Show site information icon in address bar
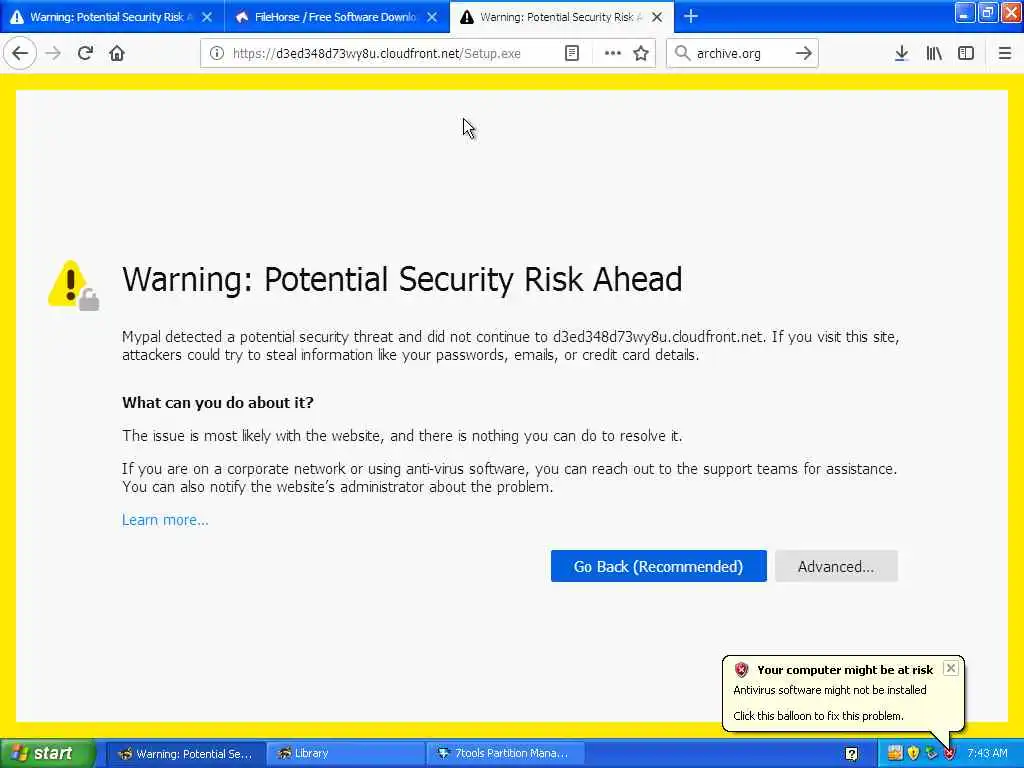This screenshot has width=1024, height=768. coord(217,53)
